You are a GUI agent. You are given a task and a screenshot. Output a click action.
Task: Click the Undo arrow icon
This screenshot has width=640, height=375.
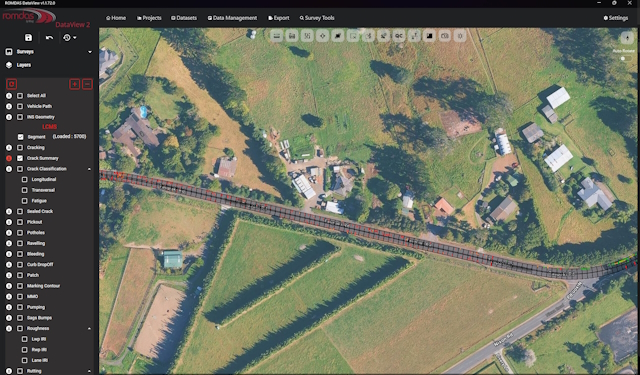click(x=49, y=38)
